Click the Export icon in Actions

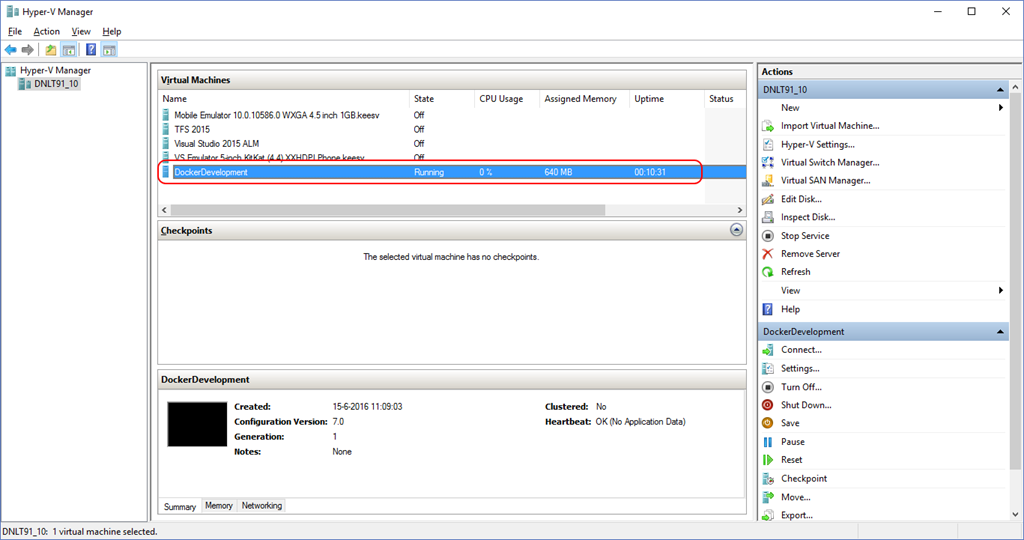click(768, 515)
